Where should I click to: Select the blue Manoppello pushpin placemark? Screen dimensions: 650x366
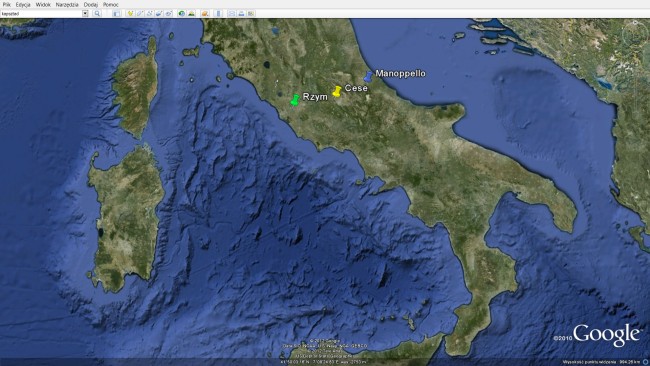pyautogui.click(x=368, y=76)
